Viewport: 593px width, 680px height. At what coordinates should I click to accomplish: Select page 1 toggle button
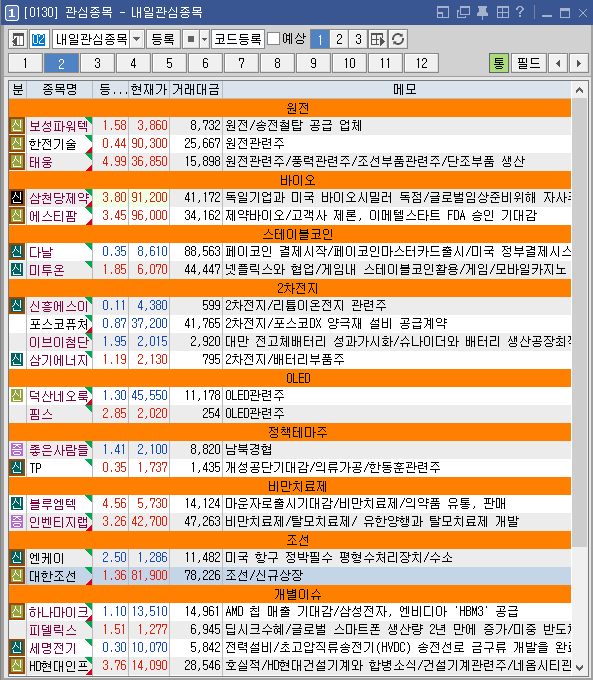tap(320, 39)
